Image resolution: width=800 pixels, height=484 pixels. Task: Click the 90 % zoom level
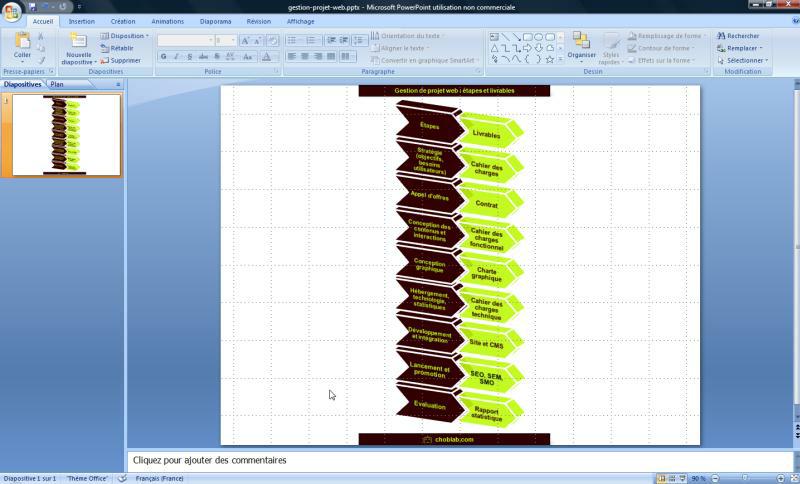click(698, 478)
